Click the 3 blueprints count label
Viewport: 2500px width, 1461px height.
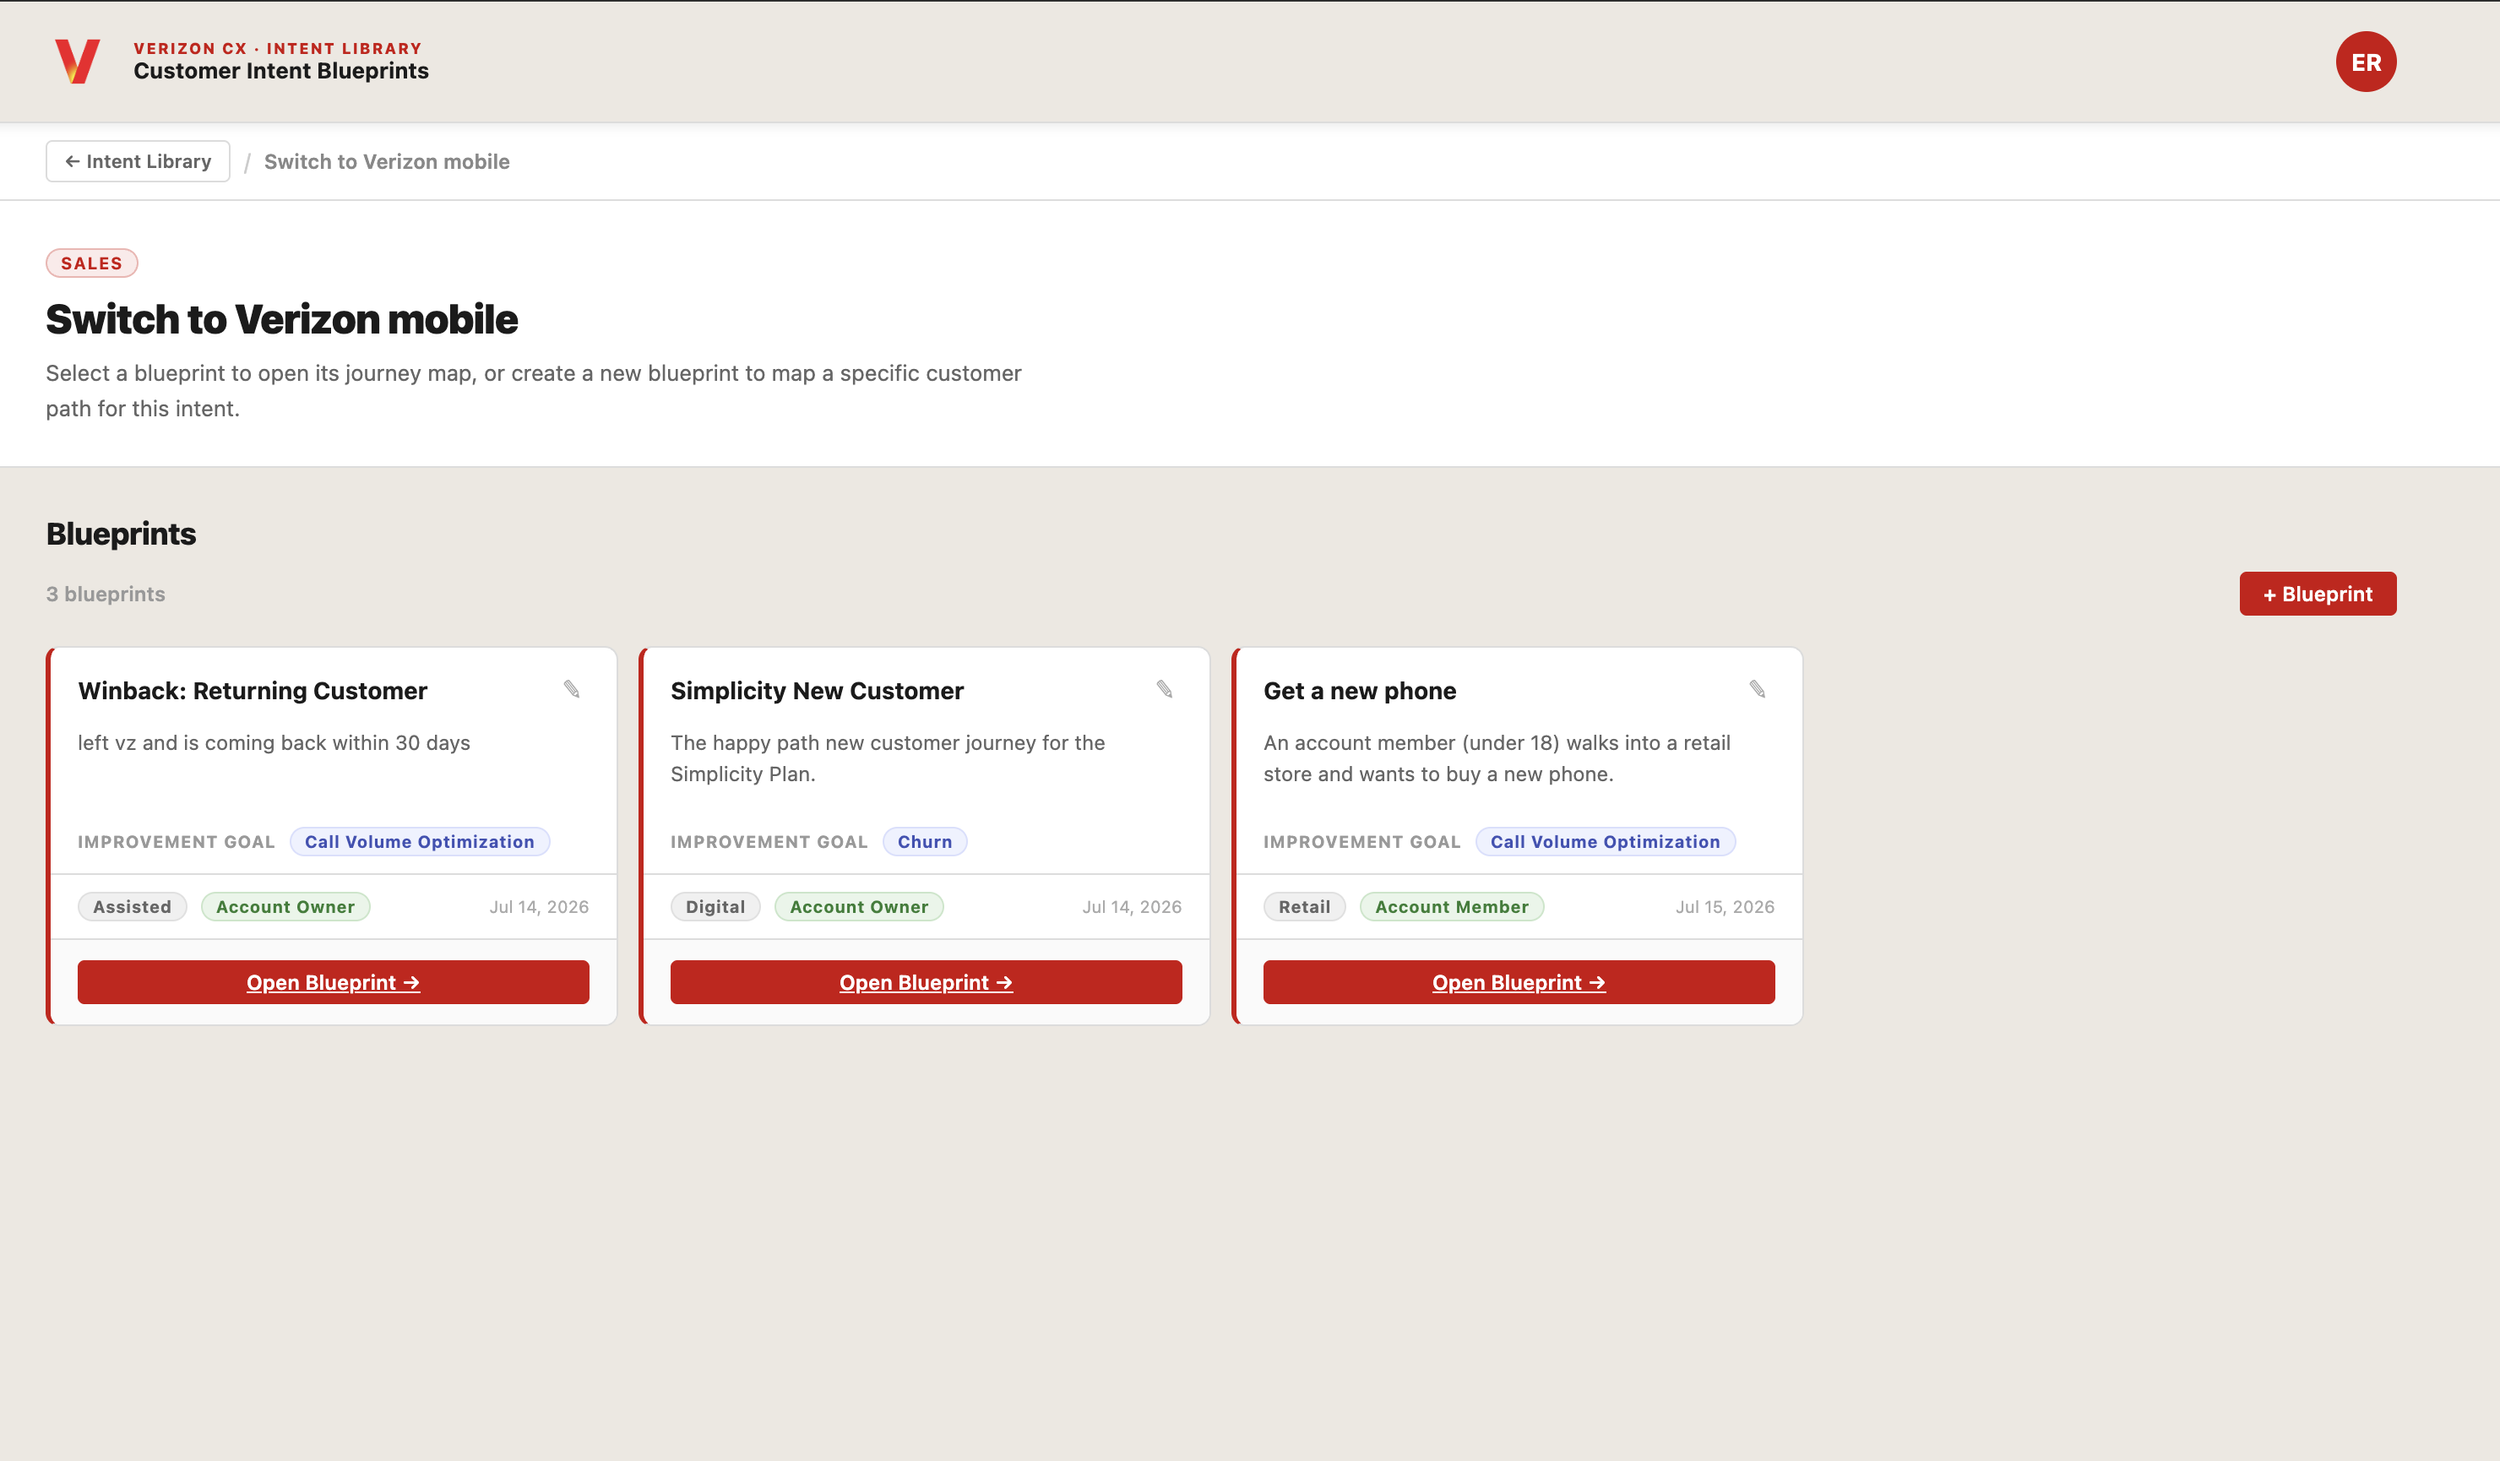click(x=106, y=594)
